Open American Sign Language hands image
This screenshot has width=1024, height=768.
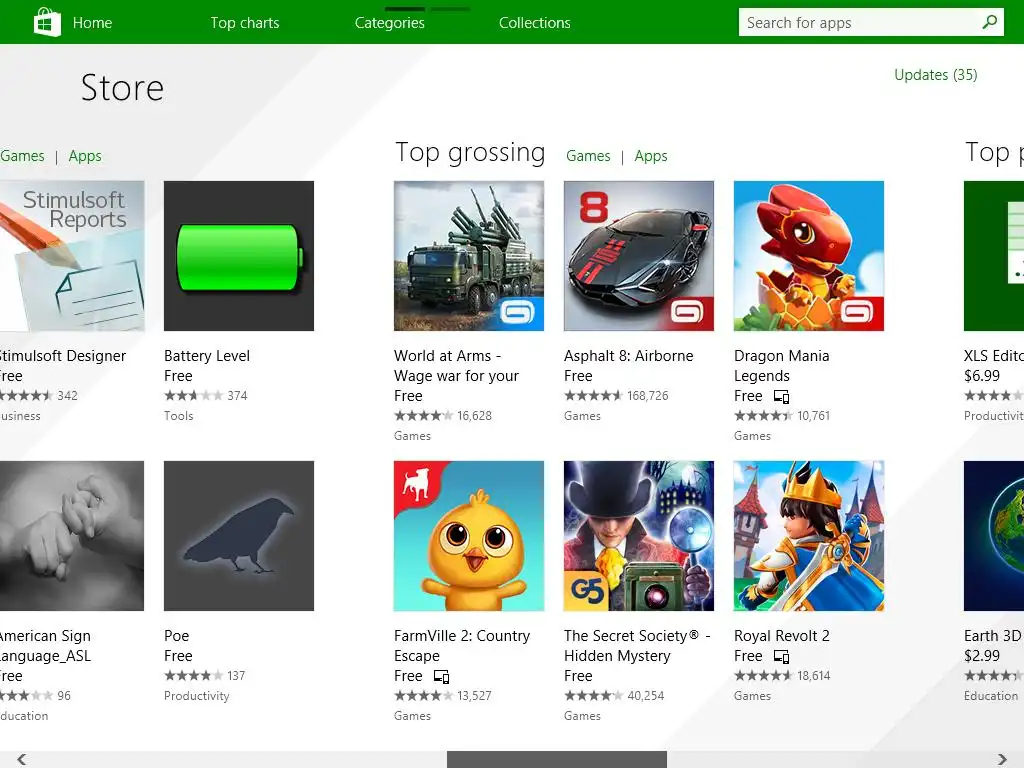pyautogui.click(x=72, y=536)
